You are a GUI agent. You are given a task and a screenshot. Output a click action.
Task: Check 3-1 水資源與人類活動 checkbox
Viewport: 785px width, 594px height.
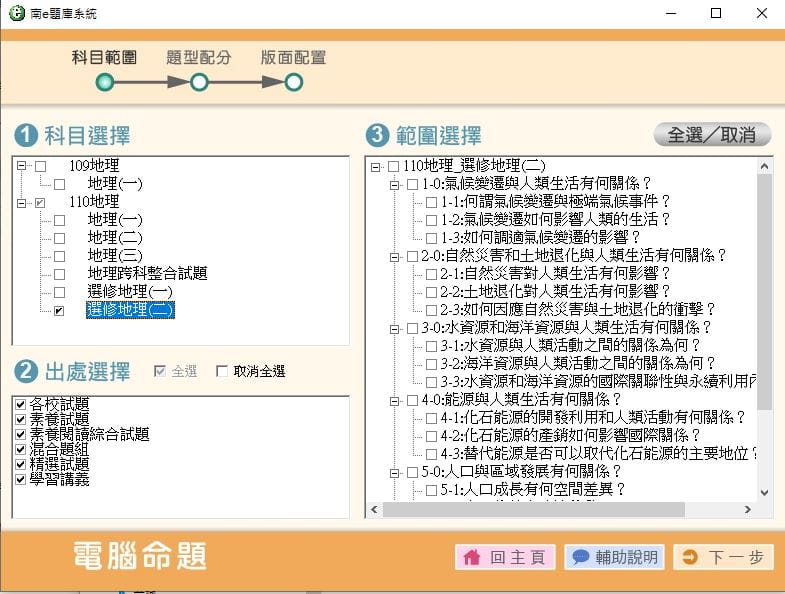click(x=431, y=347)
